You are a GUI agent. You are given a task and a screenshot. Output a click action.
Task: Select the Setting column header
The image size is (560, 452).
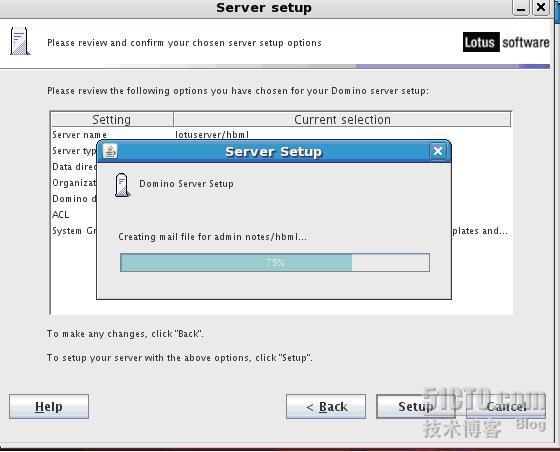pyautogui.click(x=112, y=119)
